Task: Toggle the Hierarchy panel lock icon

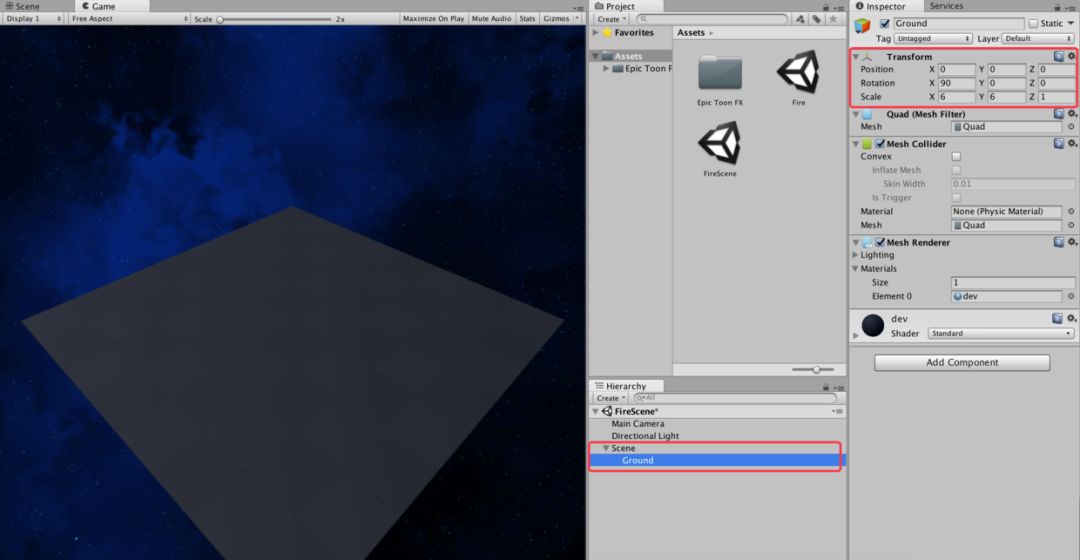Action: [826, 388]
